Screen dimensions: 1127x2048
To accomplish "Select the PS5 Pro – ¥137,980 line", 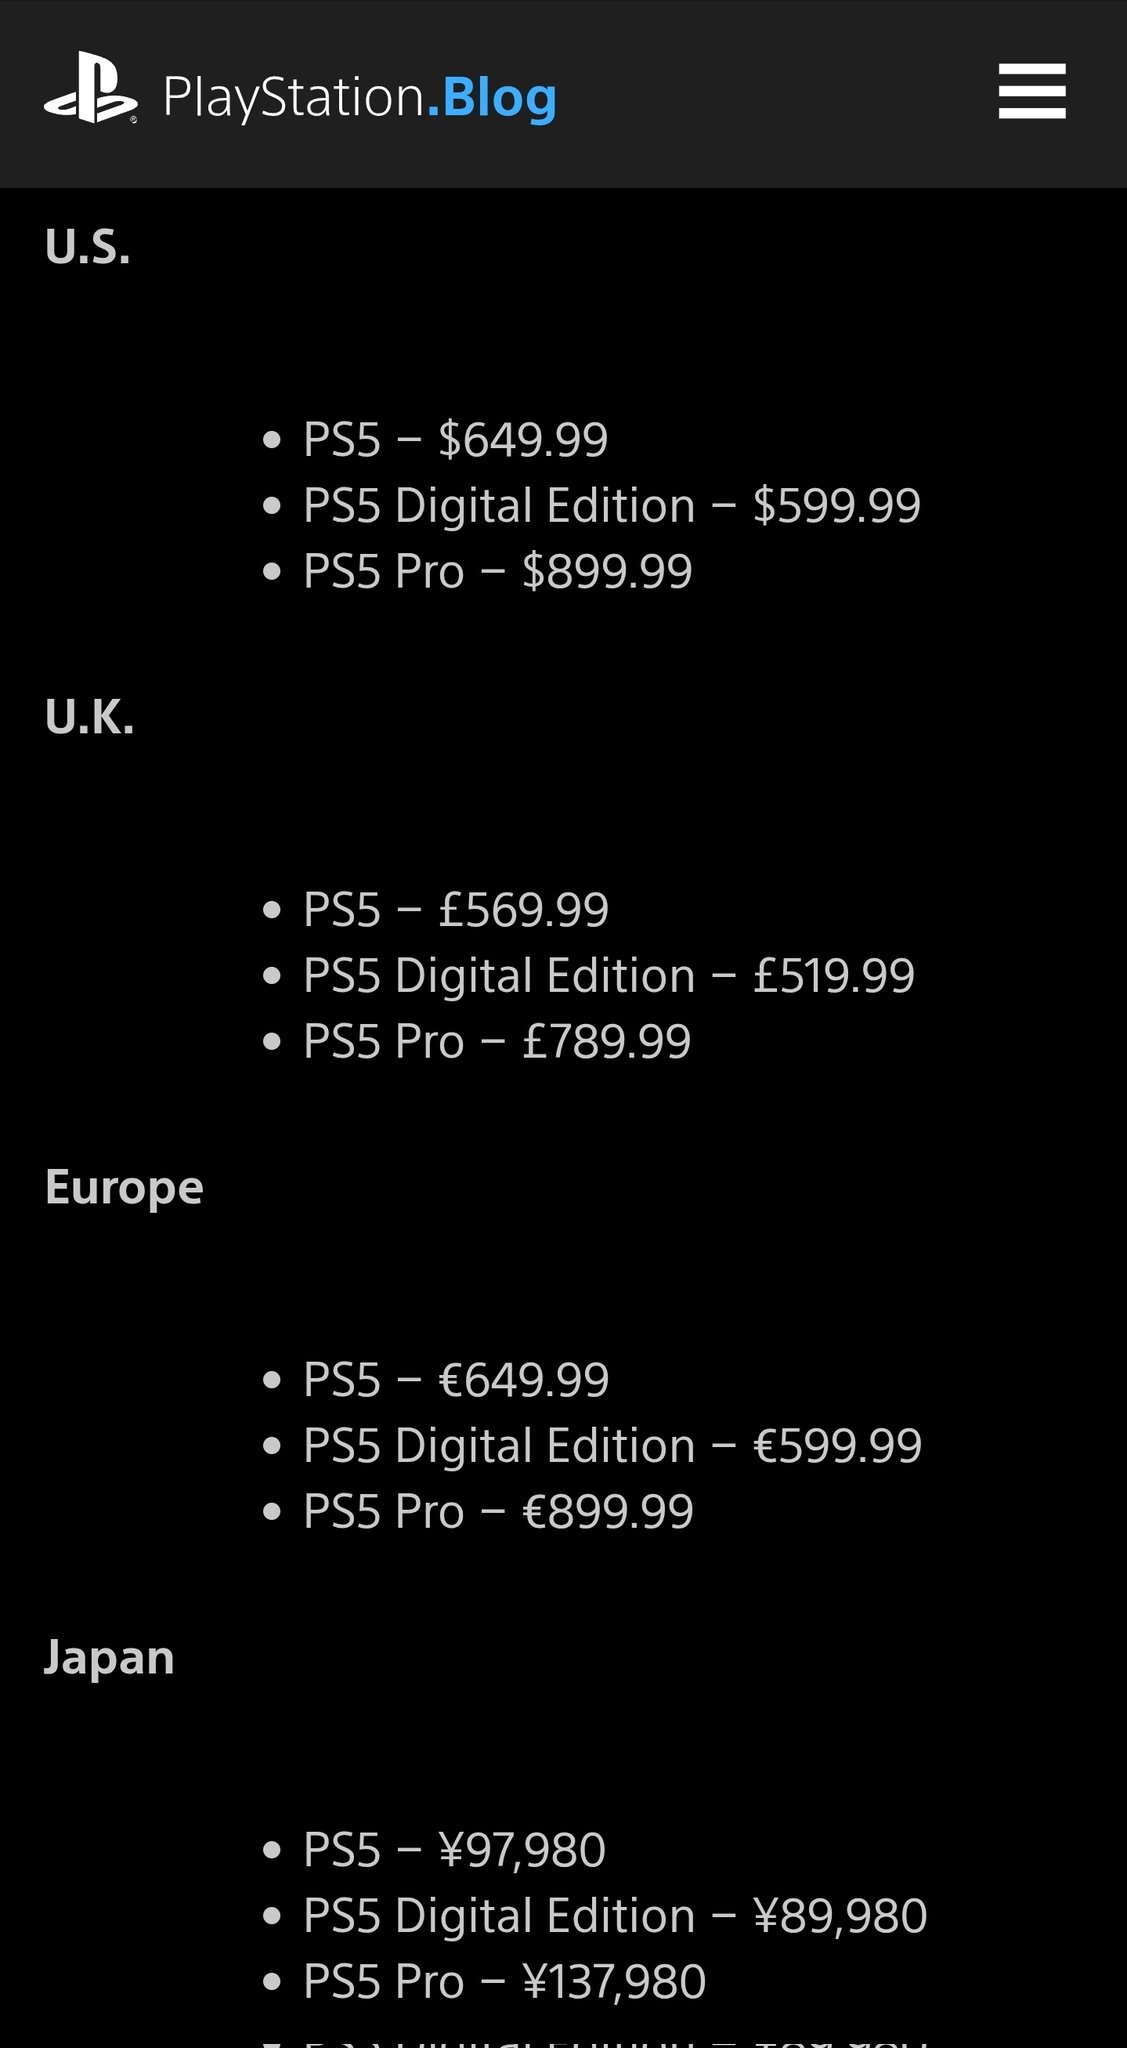I will (504, 1981).
